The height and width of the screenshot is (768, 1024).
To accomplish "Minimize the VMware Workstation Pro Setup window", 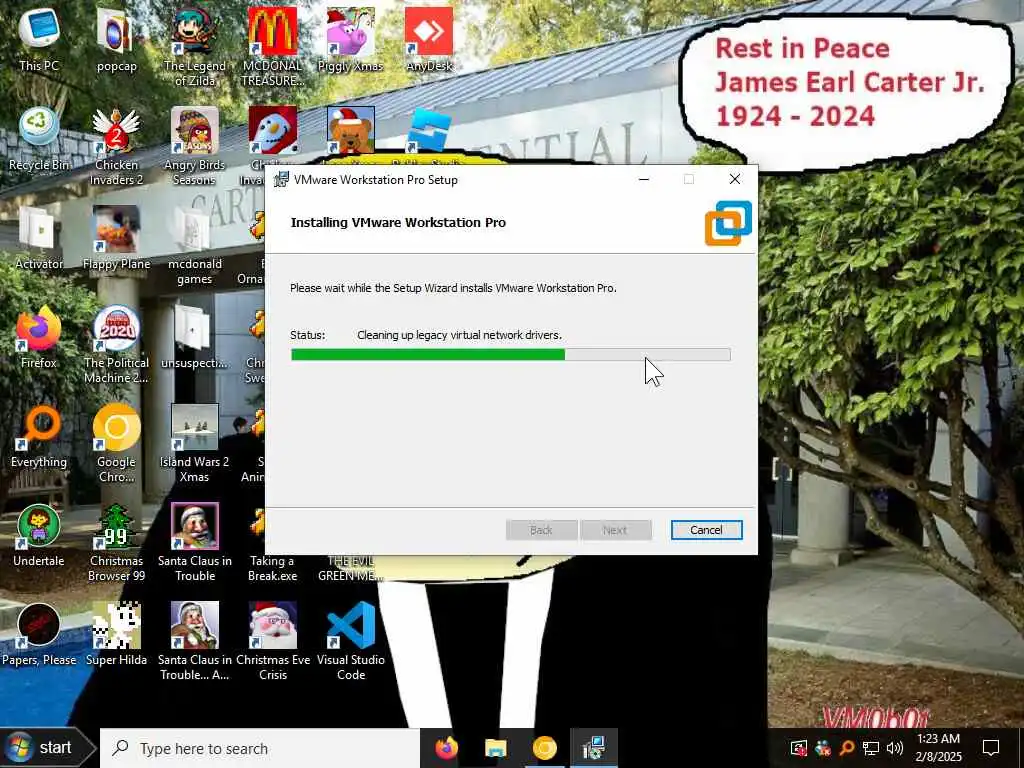I will click(644, 180).
